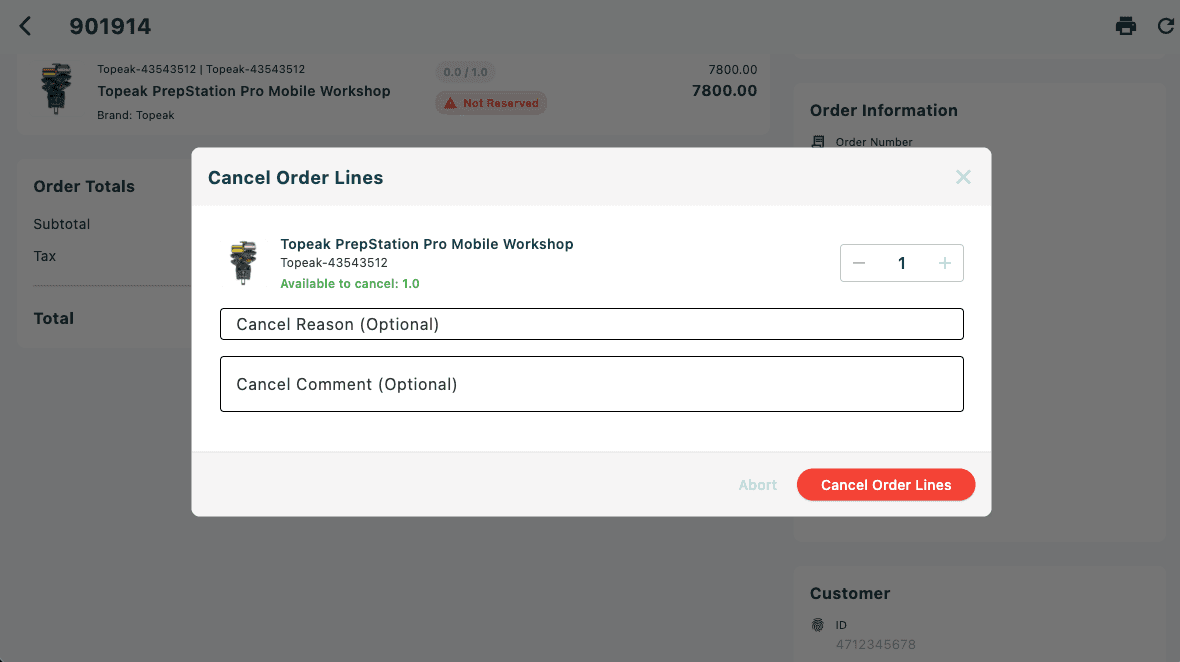The height and width of the screenshot is (662, 1180).
Task: Click the Order Information heading
Action: (x=883, y=111)
